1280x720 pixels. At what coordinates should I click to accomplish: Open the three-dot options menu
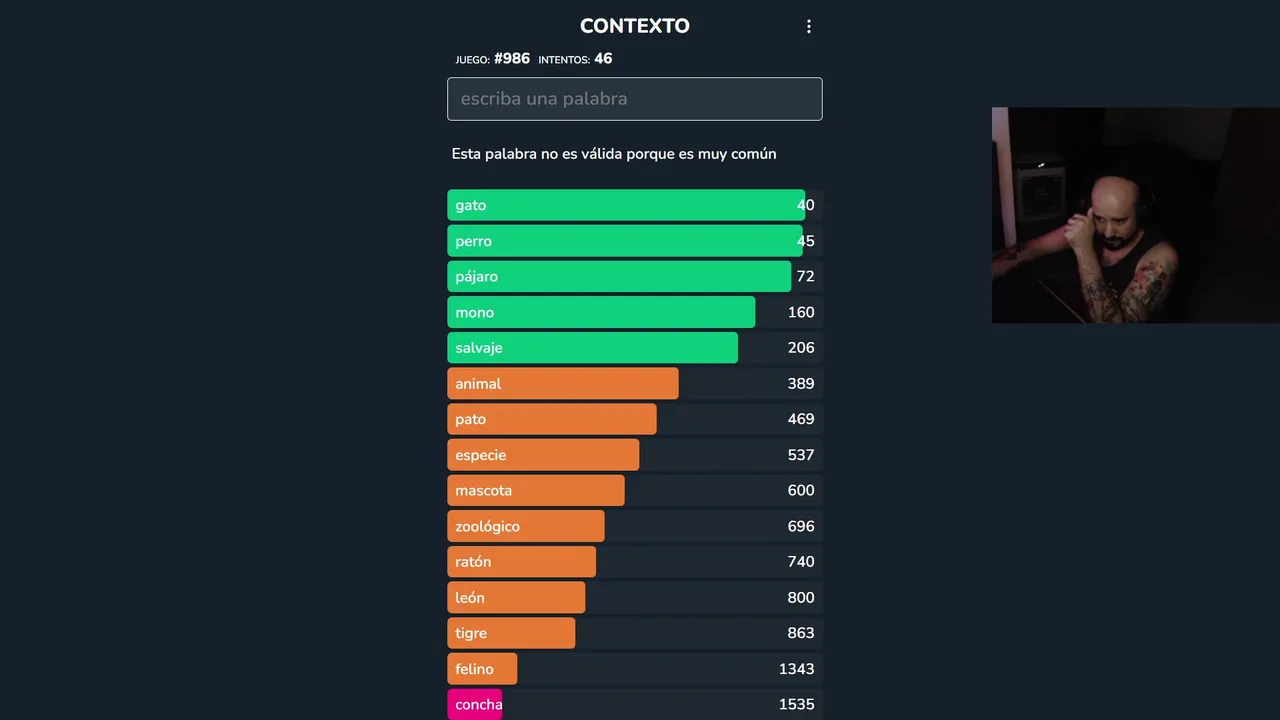pos(809,27)
